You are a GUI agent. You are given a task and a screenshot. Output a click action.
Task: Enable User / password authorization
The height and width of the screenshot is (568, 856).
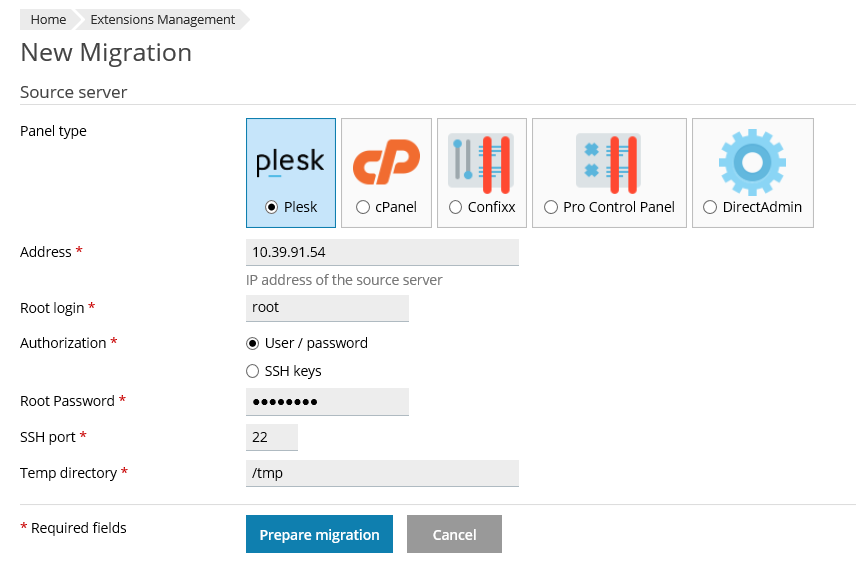point(253,343)
